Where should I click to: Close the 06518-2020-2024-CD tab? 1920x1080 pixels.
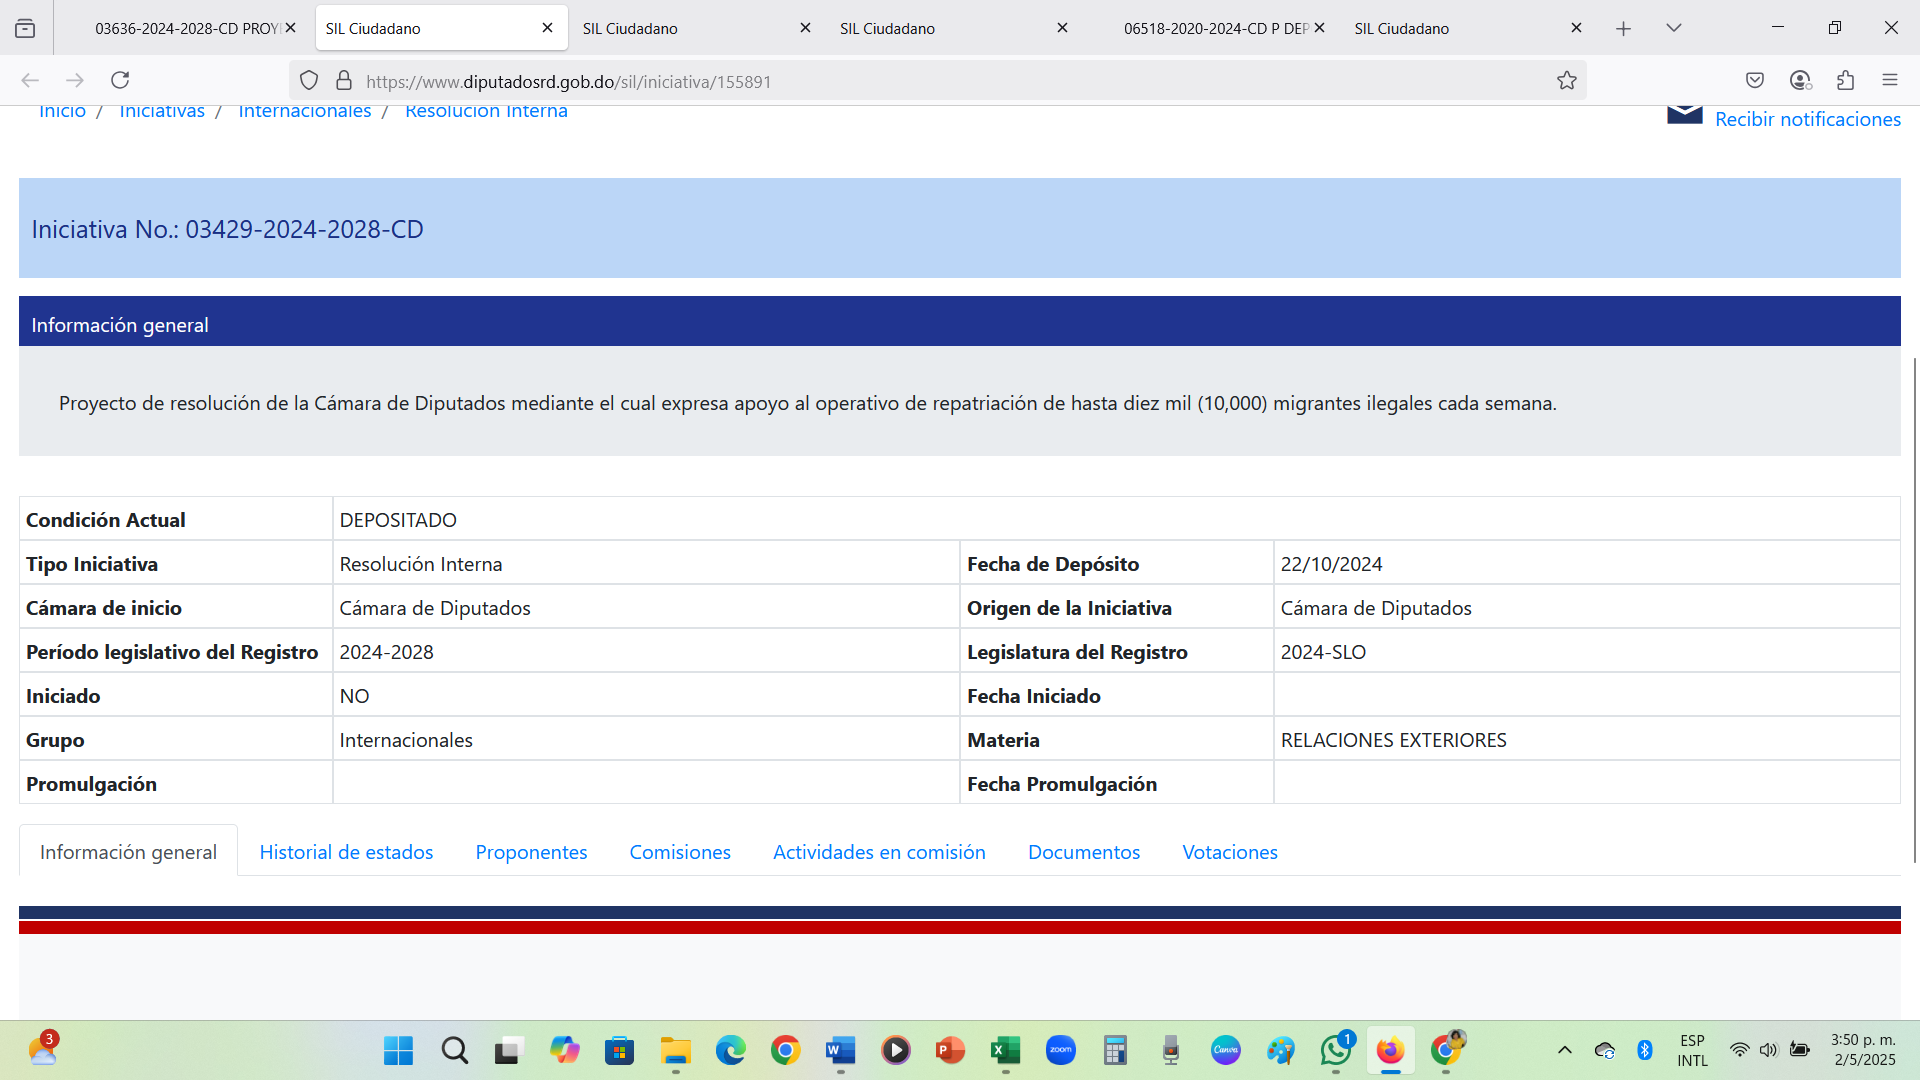(x=1320, y=28)
